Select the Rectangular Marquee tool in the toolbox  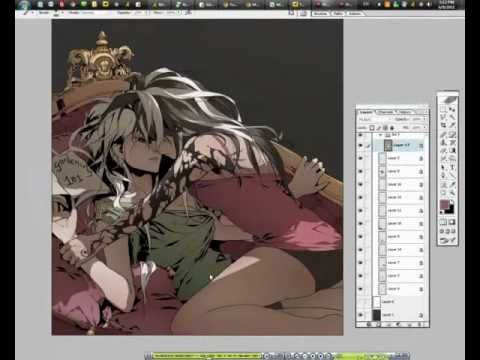point(443,108)
